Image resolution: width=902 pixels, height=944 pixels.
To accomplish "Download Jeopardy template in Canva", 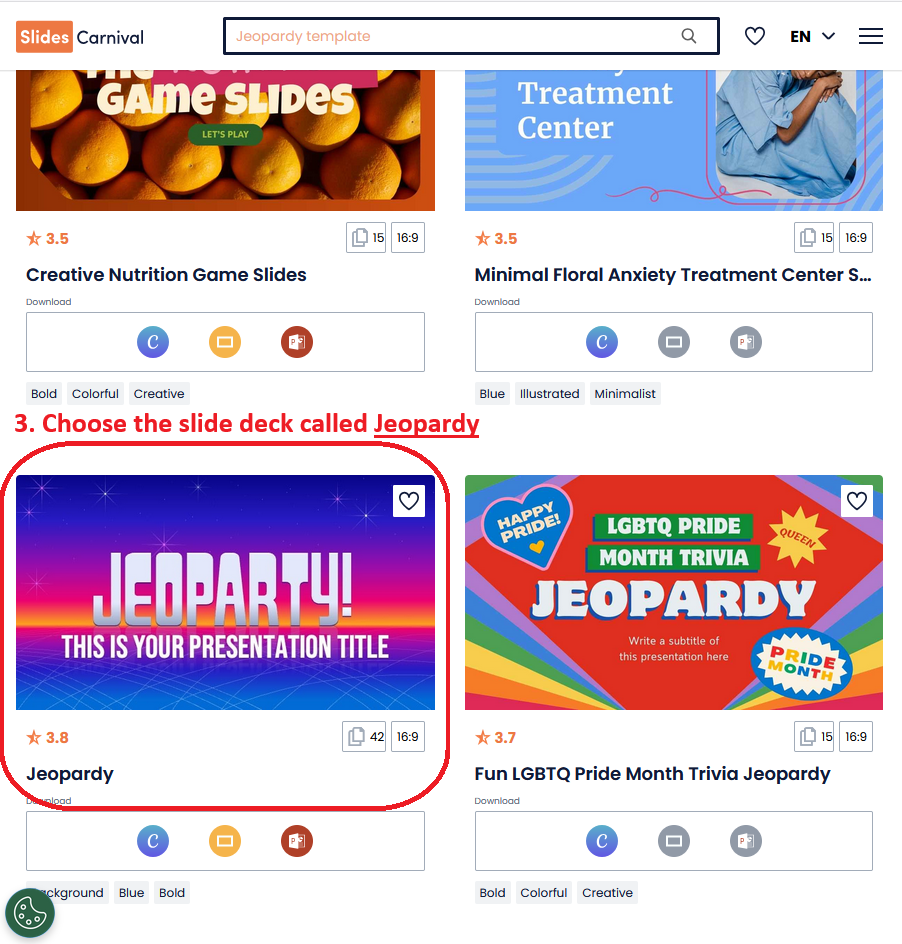I will click(x=153, y=840).
